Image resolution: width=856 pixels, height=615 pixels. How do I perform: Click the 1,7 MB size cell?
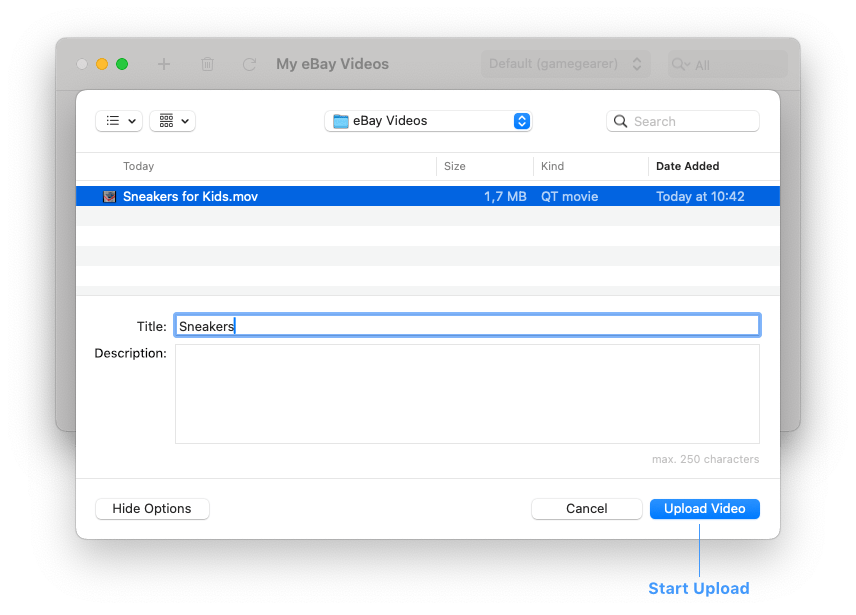(x=505, y=196)
